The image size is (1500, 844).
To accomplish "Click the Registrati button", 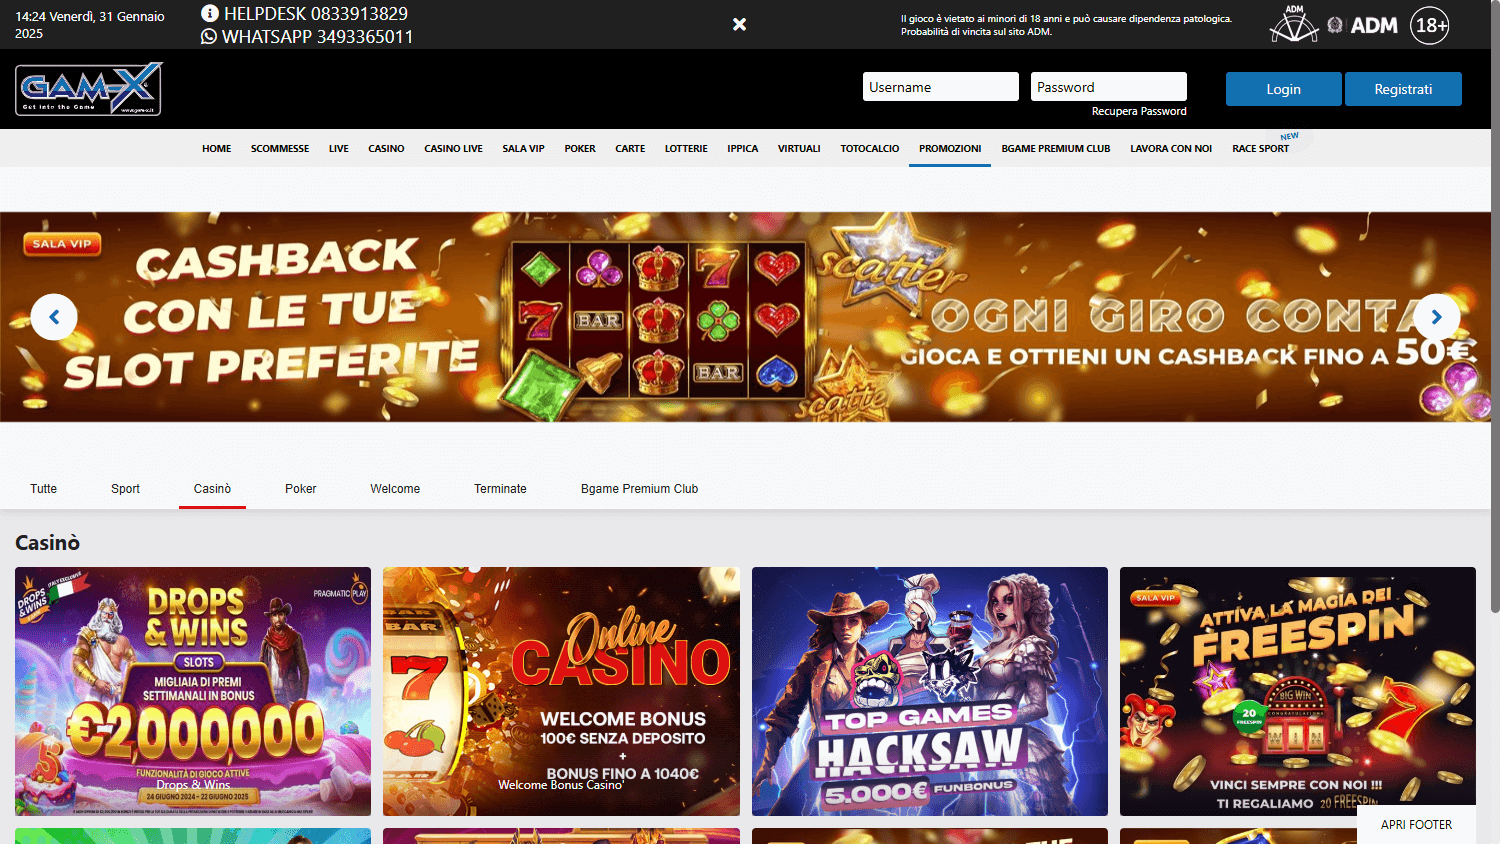I will [x=1403, y=88].
